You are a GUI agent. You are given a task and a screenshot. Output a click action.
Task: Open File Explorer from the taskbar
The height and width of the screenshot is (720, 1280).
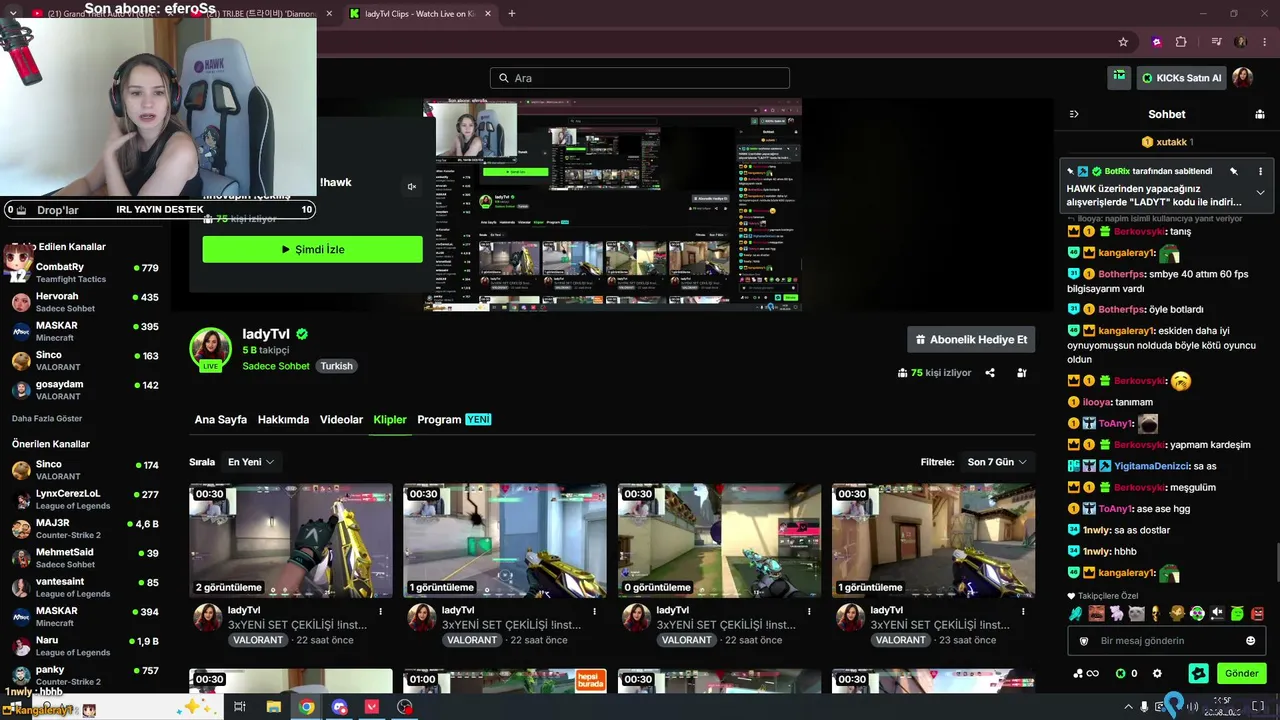[x=273, y=707]
